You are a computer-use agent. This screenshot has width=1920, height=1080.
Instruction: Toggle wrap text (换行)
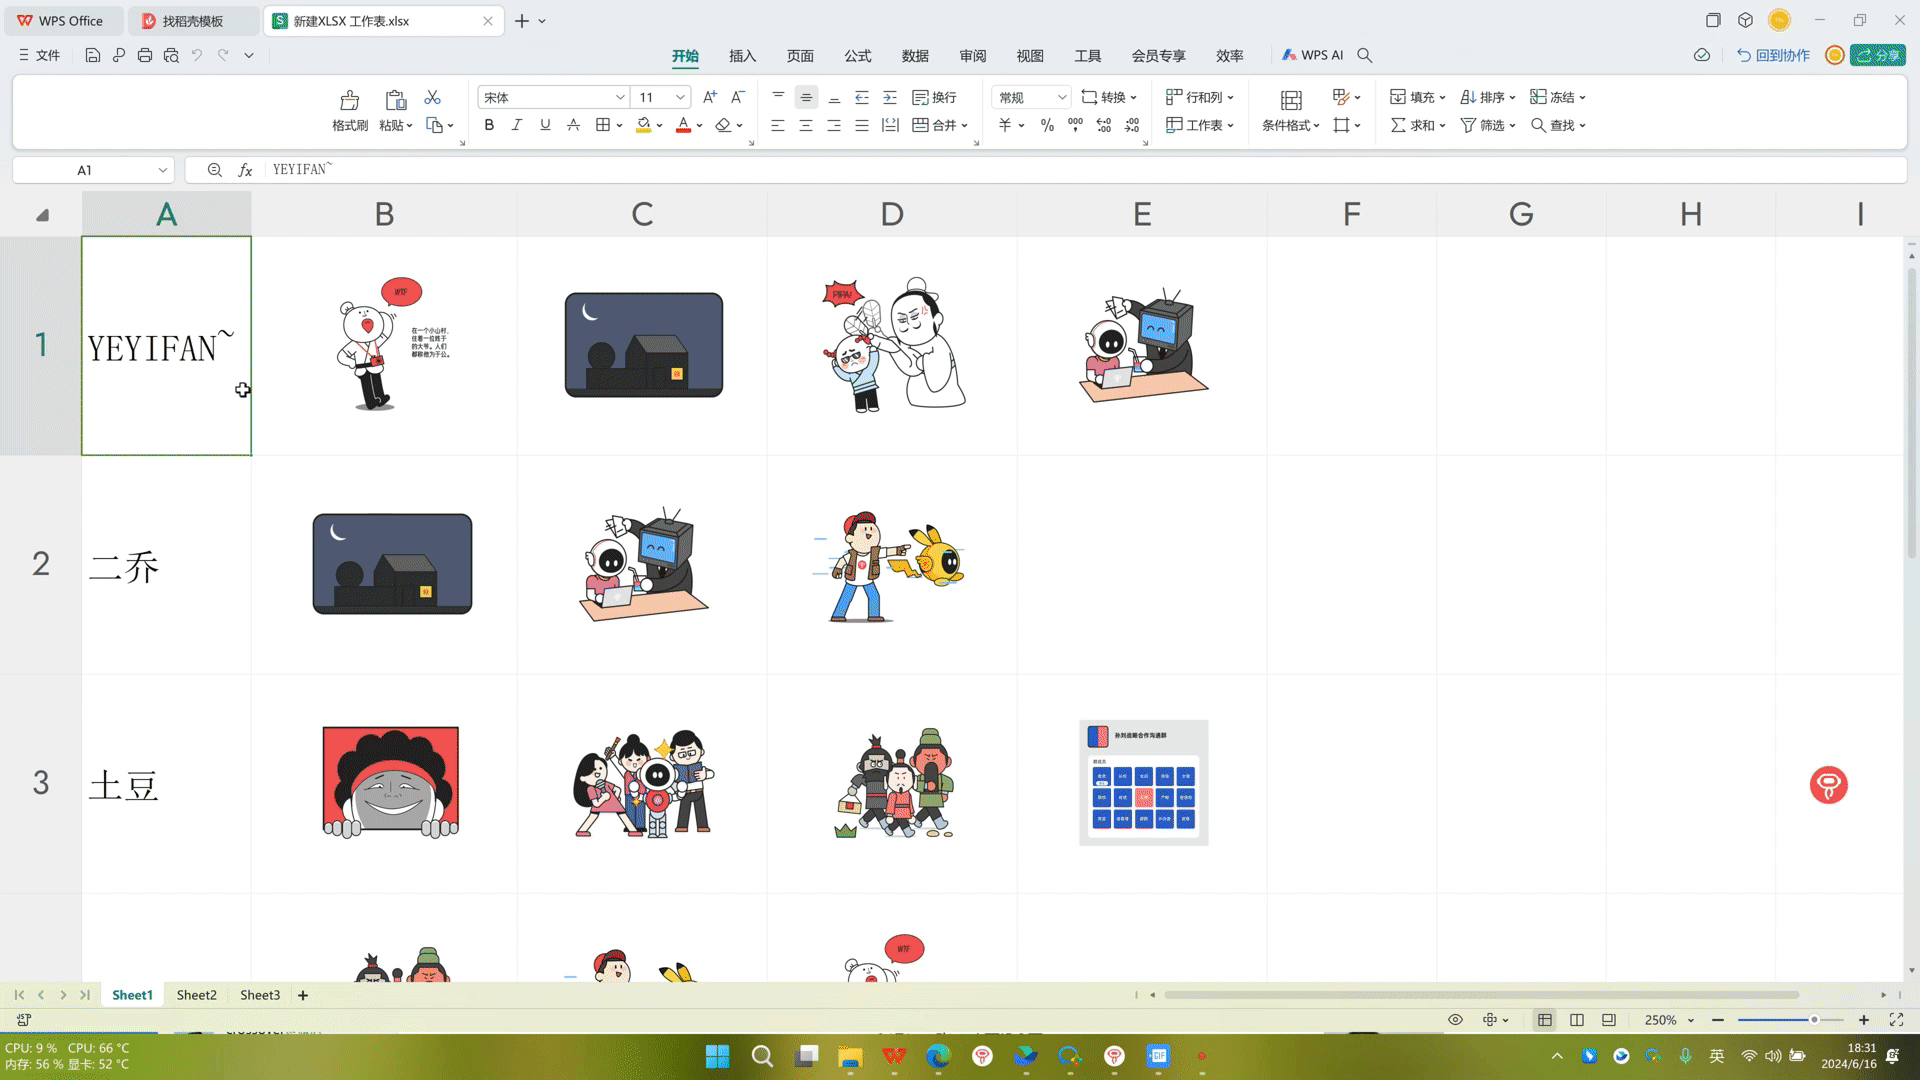934,97
